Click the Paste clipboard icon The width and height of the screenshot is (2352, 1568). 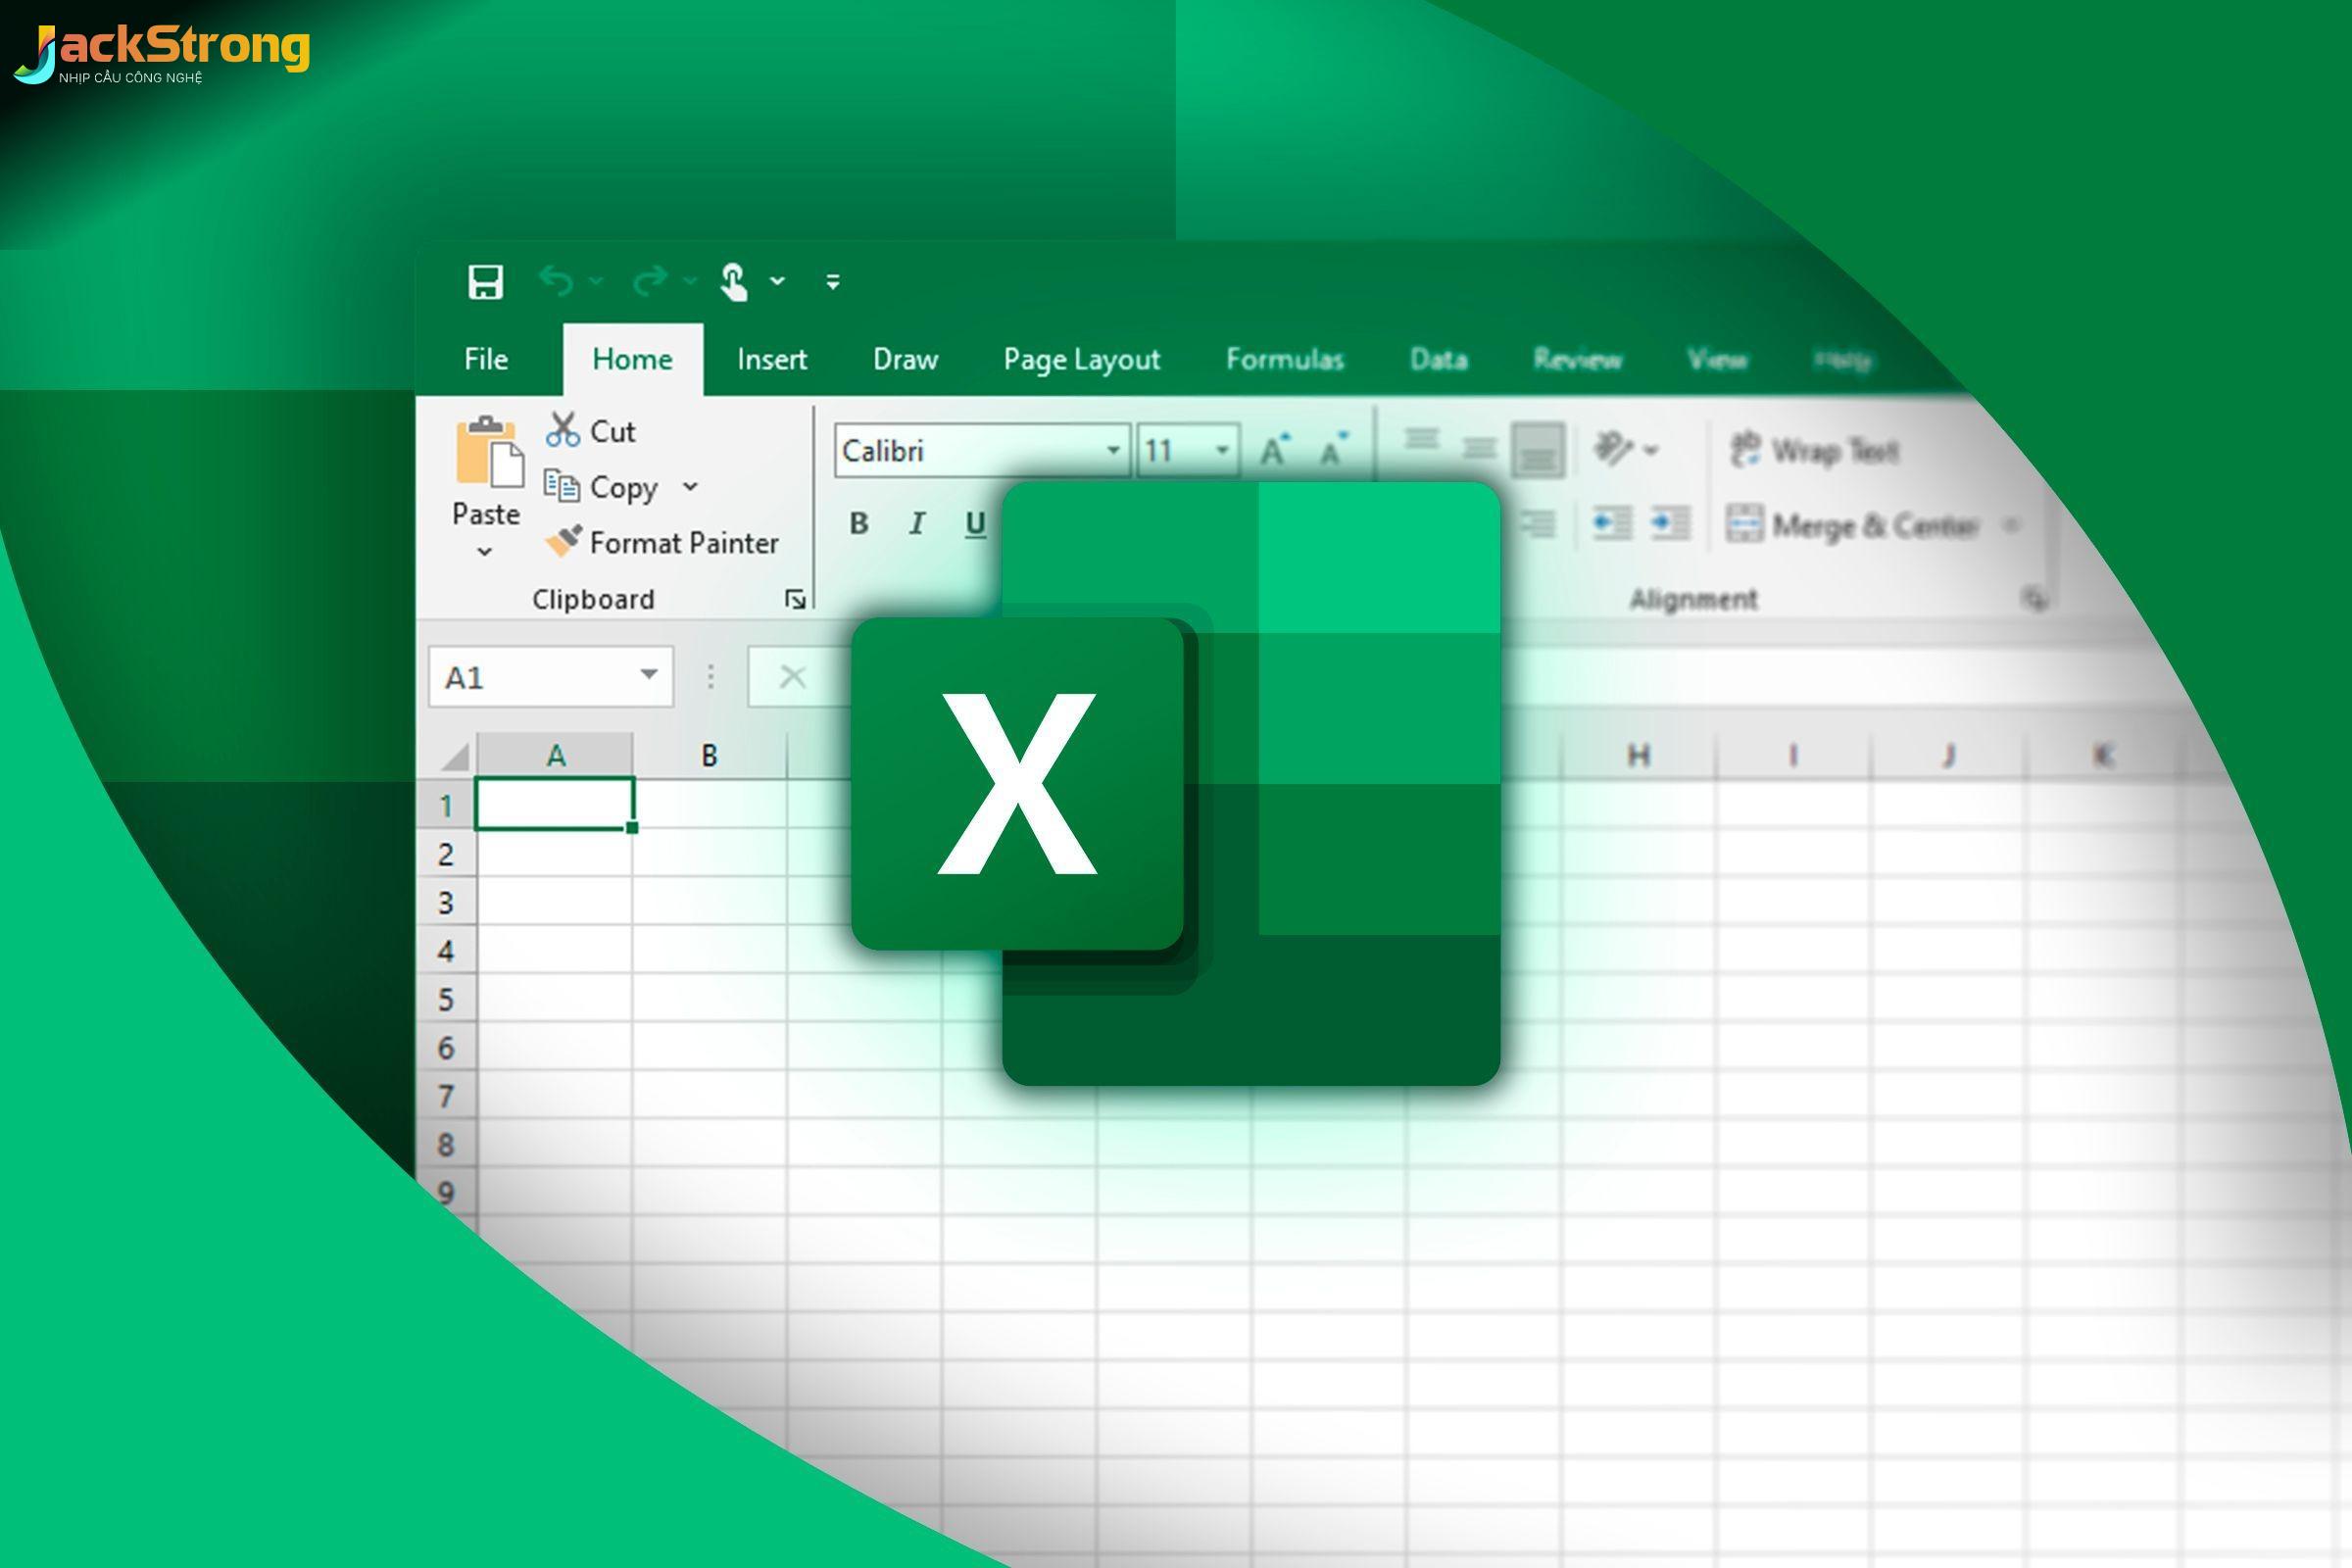coord(489,452)
